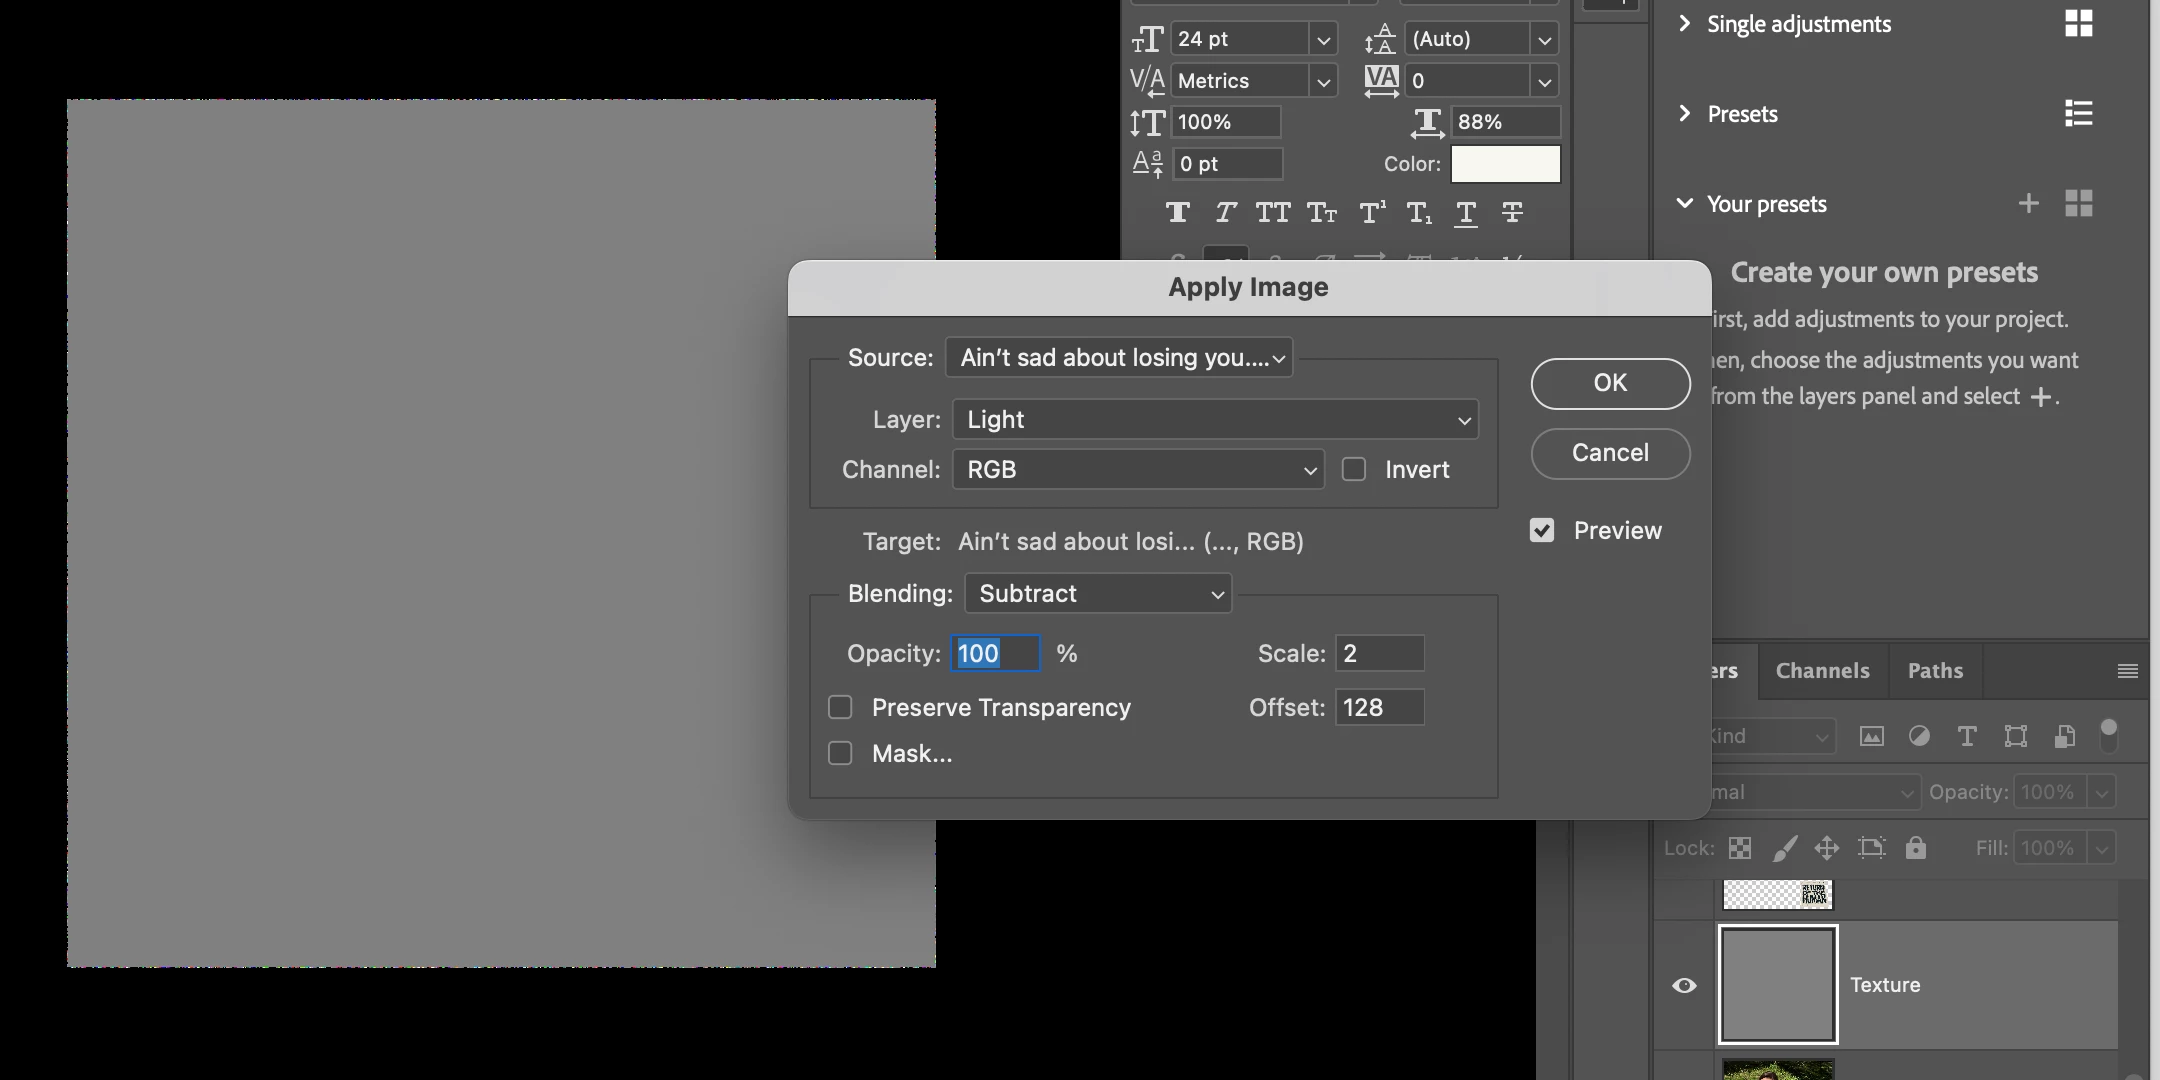Enable the Invert checkbox

[1354, 469]
